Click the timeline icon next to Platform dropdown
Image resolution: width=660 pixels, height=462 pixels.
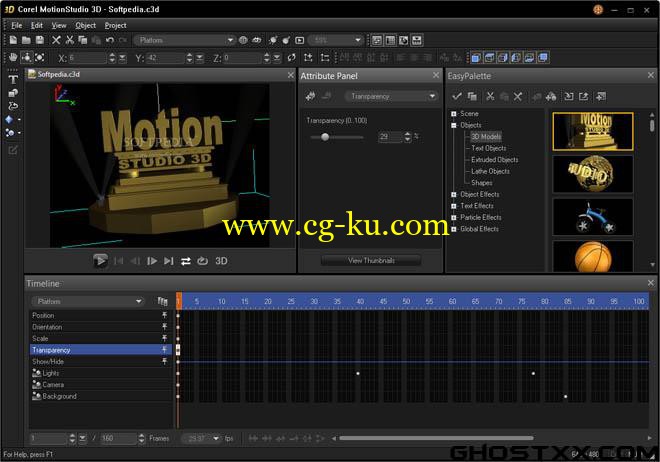pyautogui.click(x=162, y=301)
